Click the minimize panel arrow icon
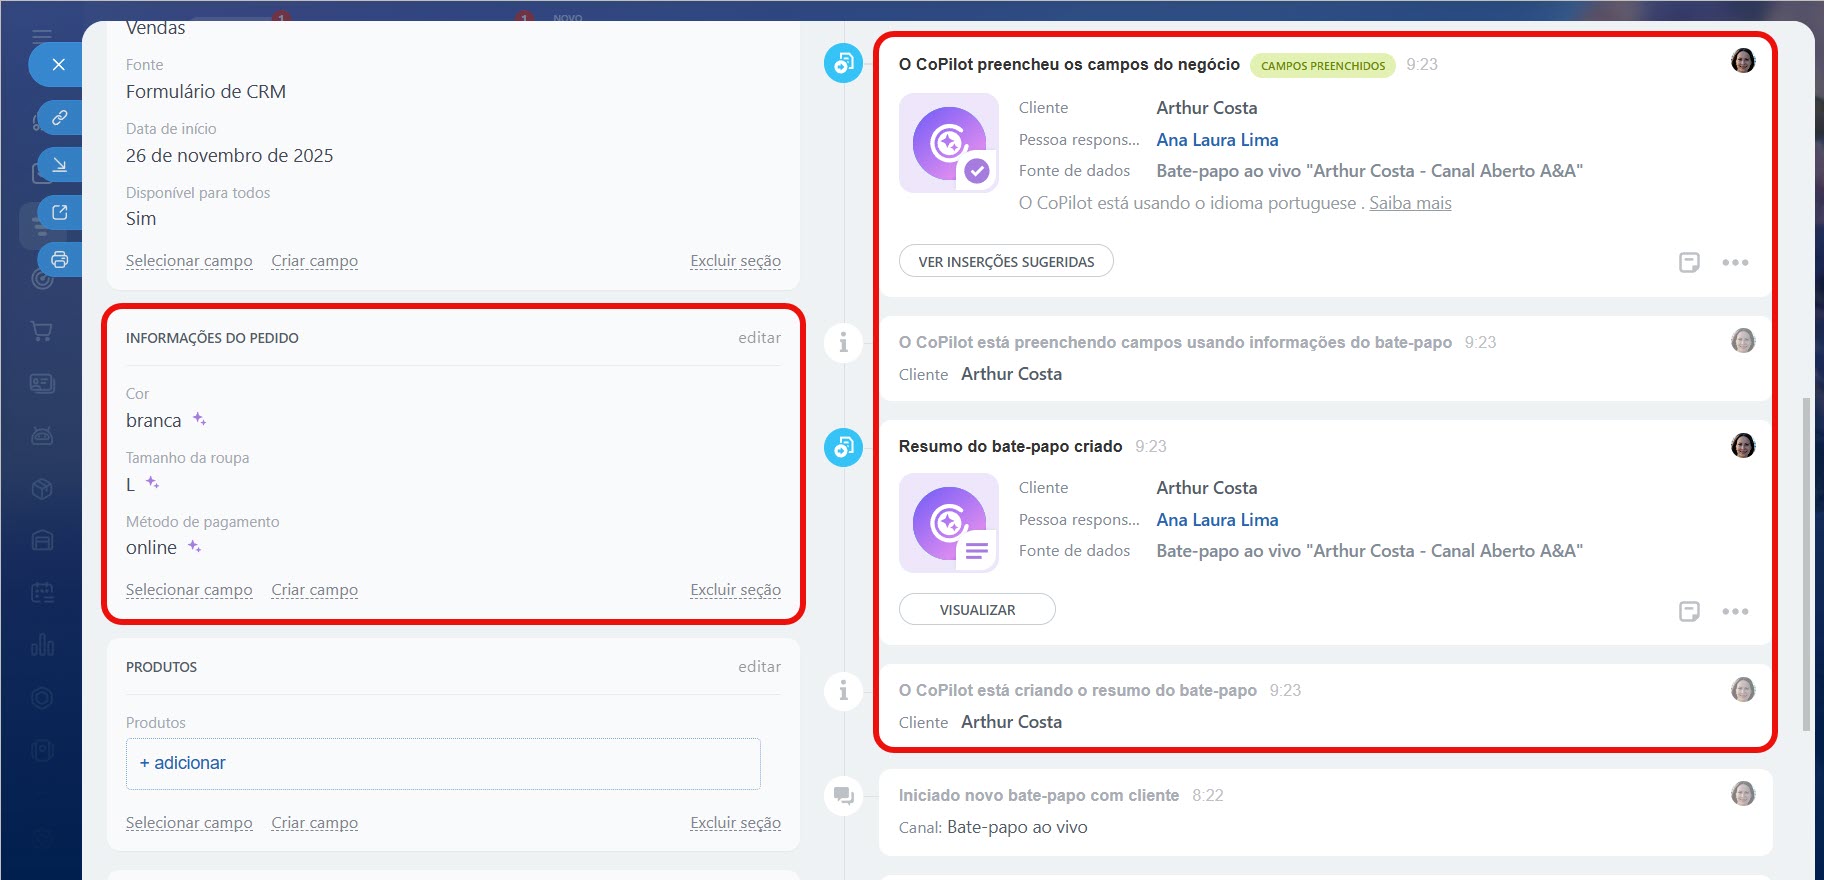 [x=60, y=165]
